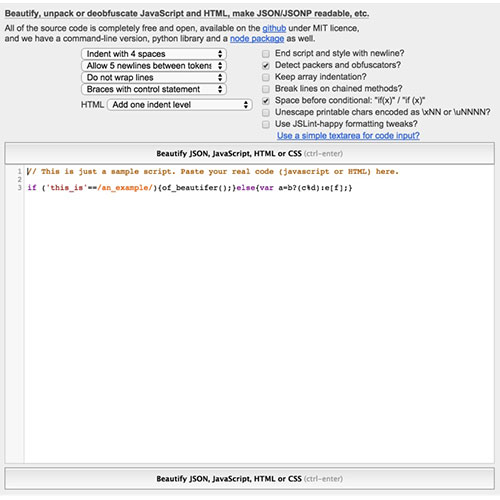
Task: Open Allow 5 newlines between tokens dropdown
Action: (x=154, y=66)
